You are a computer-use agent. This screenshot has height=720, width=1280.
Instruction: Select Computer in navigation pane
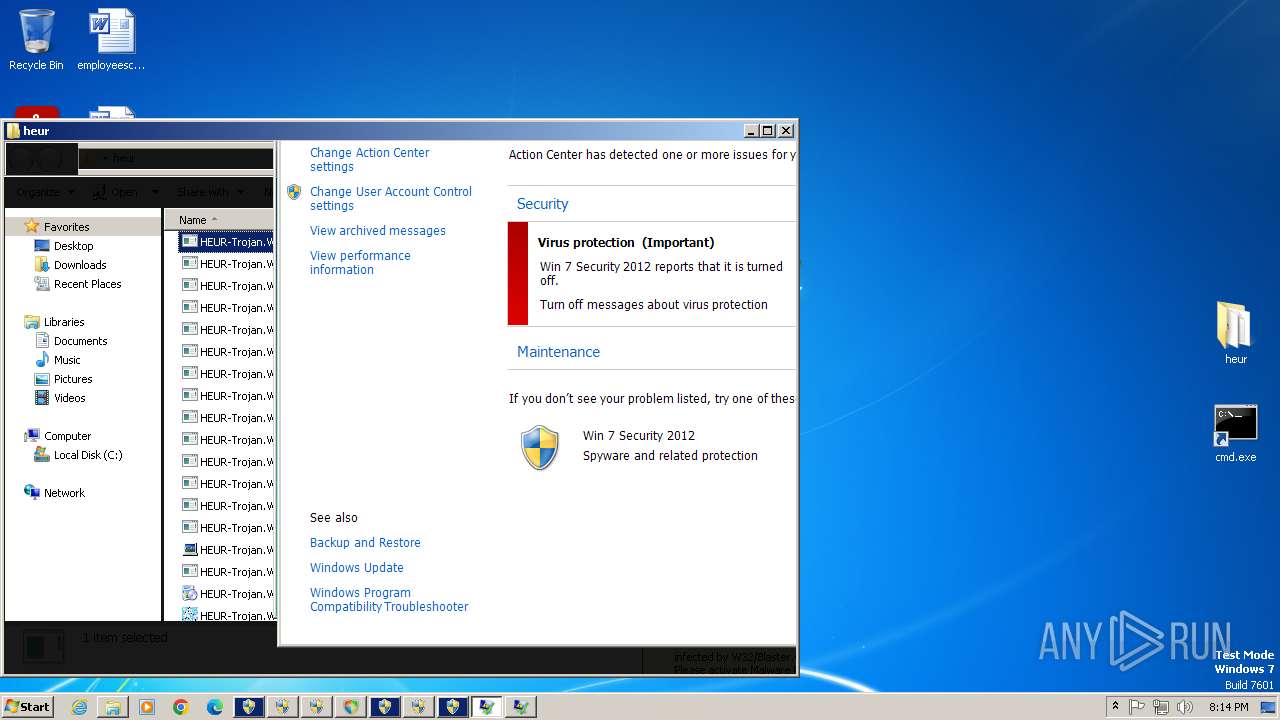point(67,436)
